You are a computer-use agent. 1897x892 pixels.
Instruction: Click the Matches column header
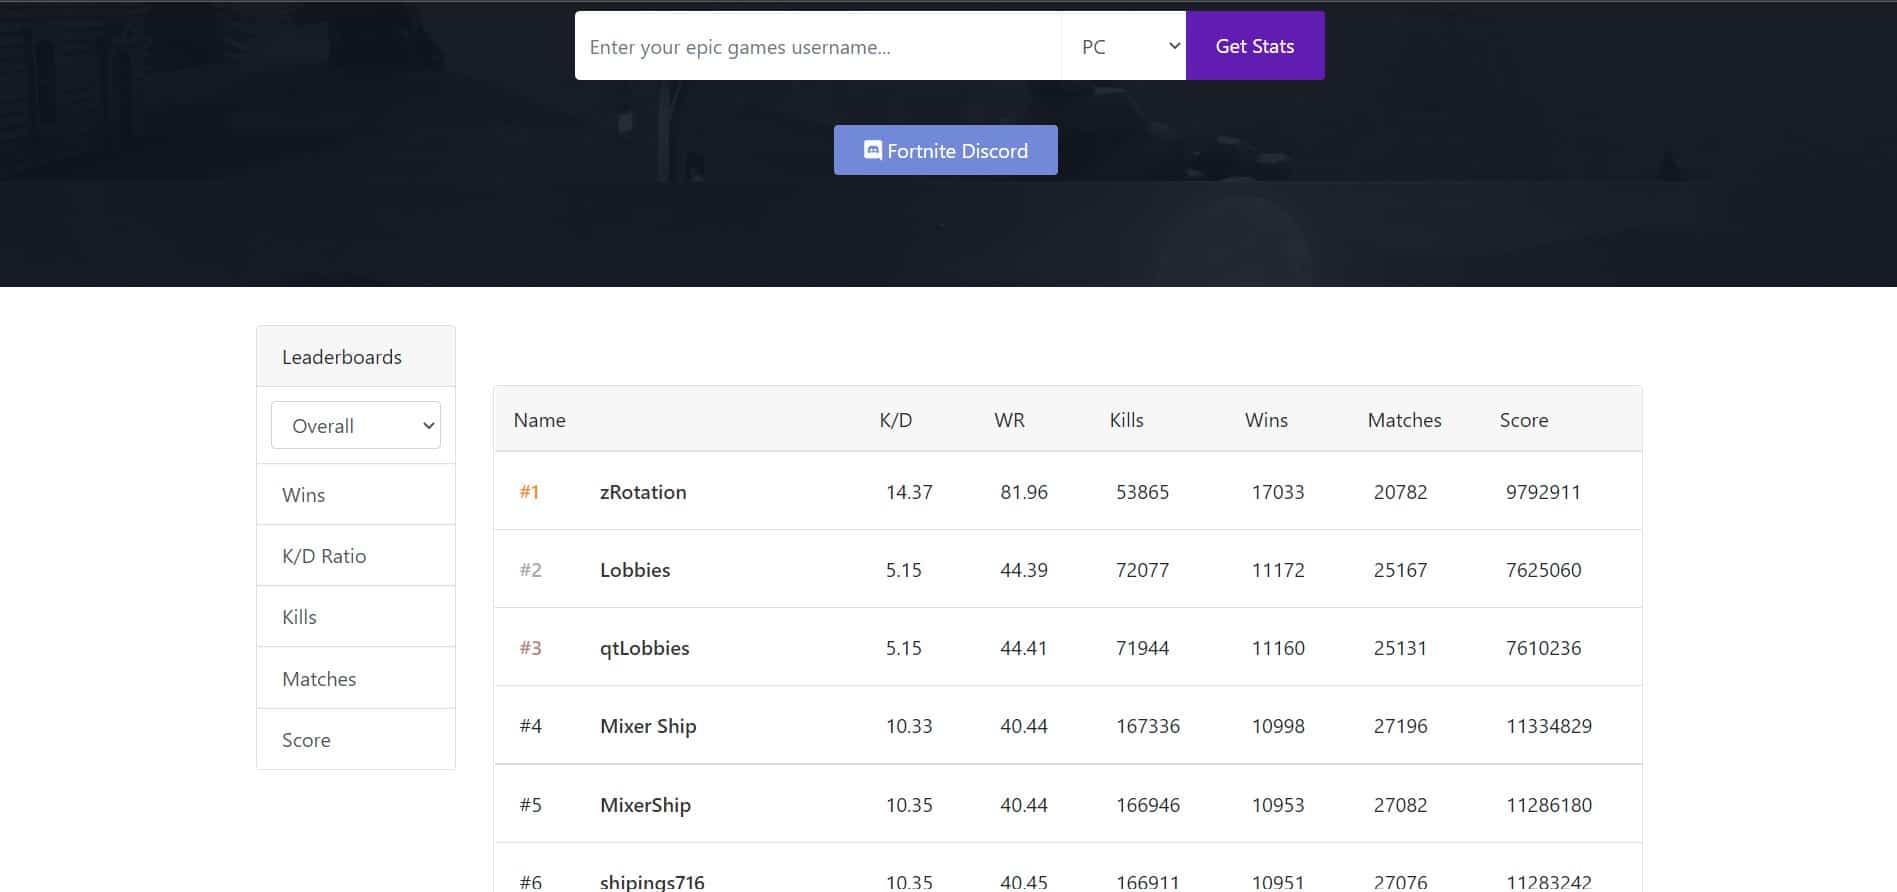1404,420
